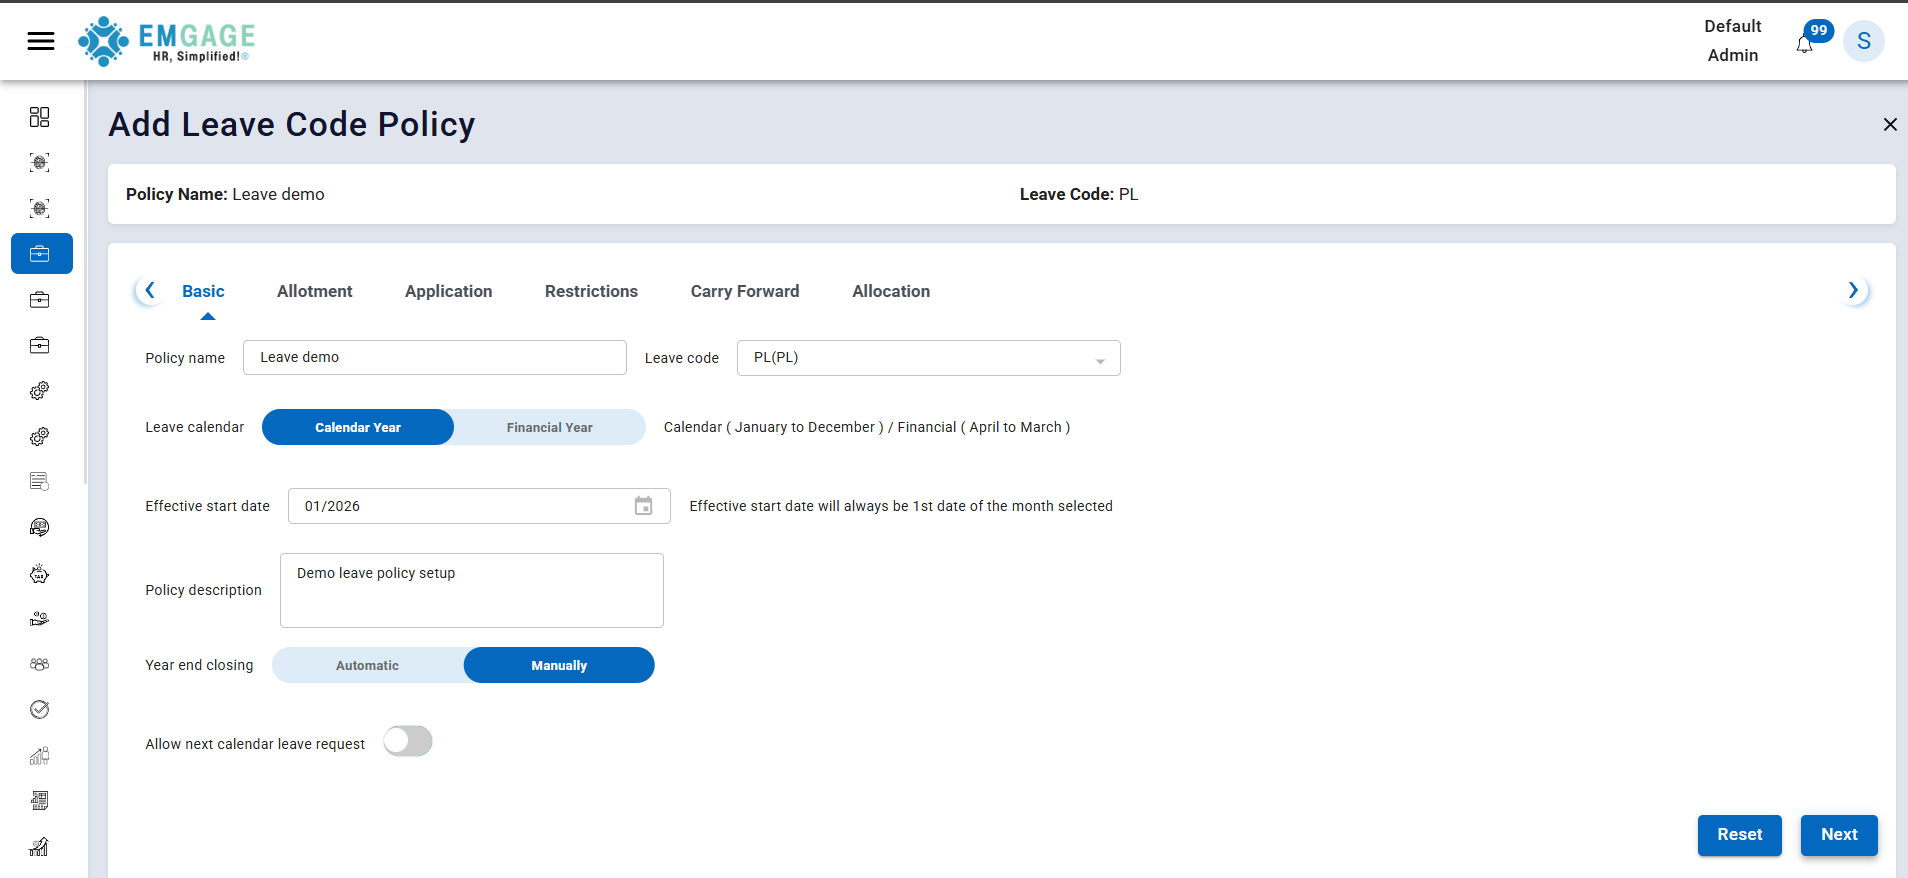
Task: Click the calendar icon in Effective start date
Action: tap(644, 506)
